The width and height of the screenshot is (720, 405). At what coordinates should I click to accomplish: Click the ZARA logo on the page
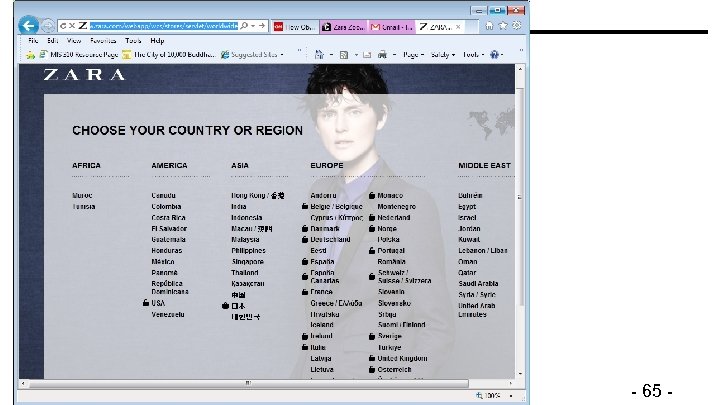[x=84, y=74]
